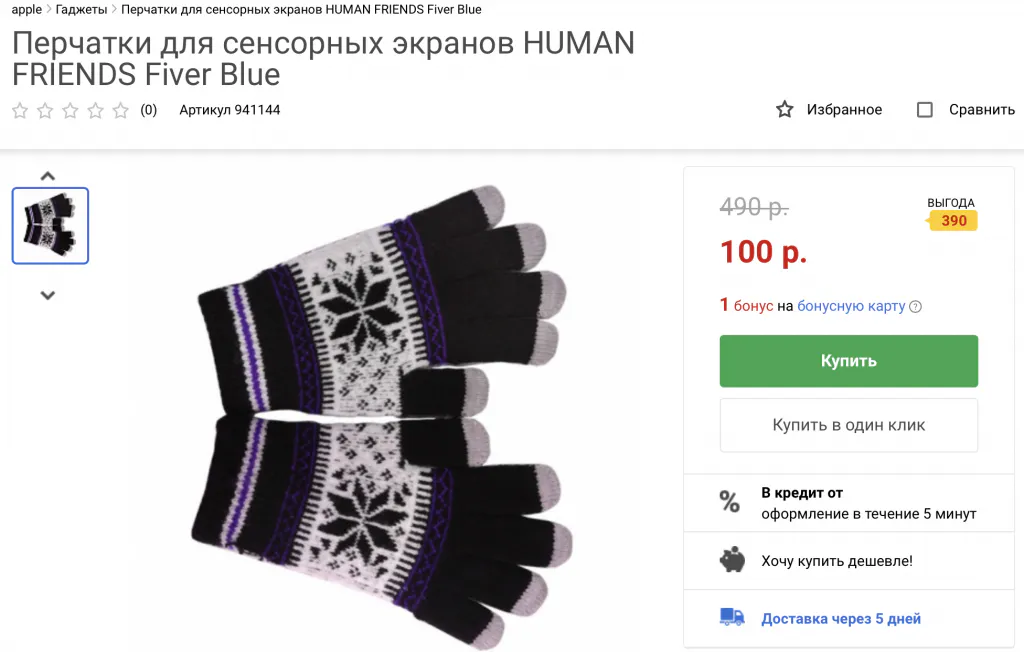Click the delivery truck icon
Viewport: 1024px width, 652px height.
click(732, 618)
